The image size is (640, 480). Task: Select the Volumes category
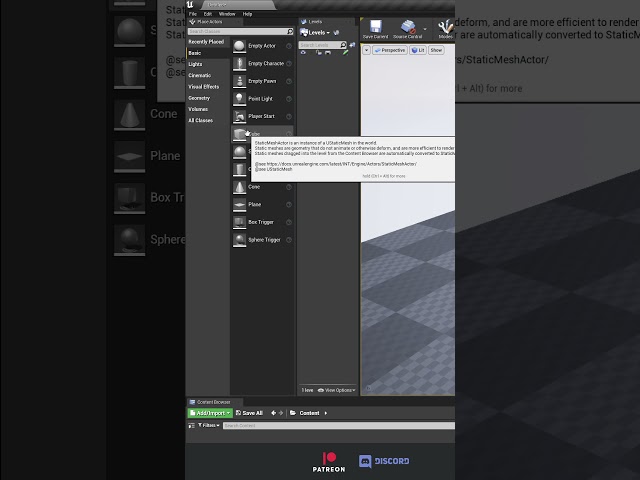pos(198,109)
